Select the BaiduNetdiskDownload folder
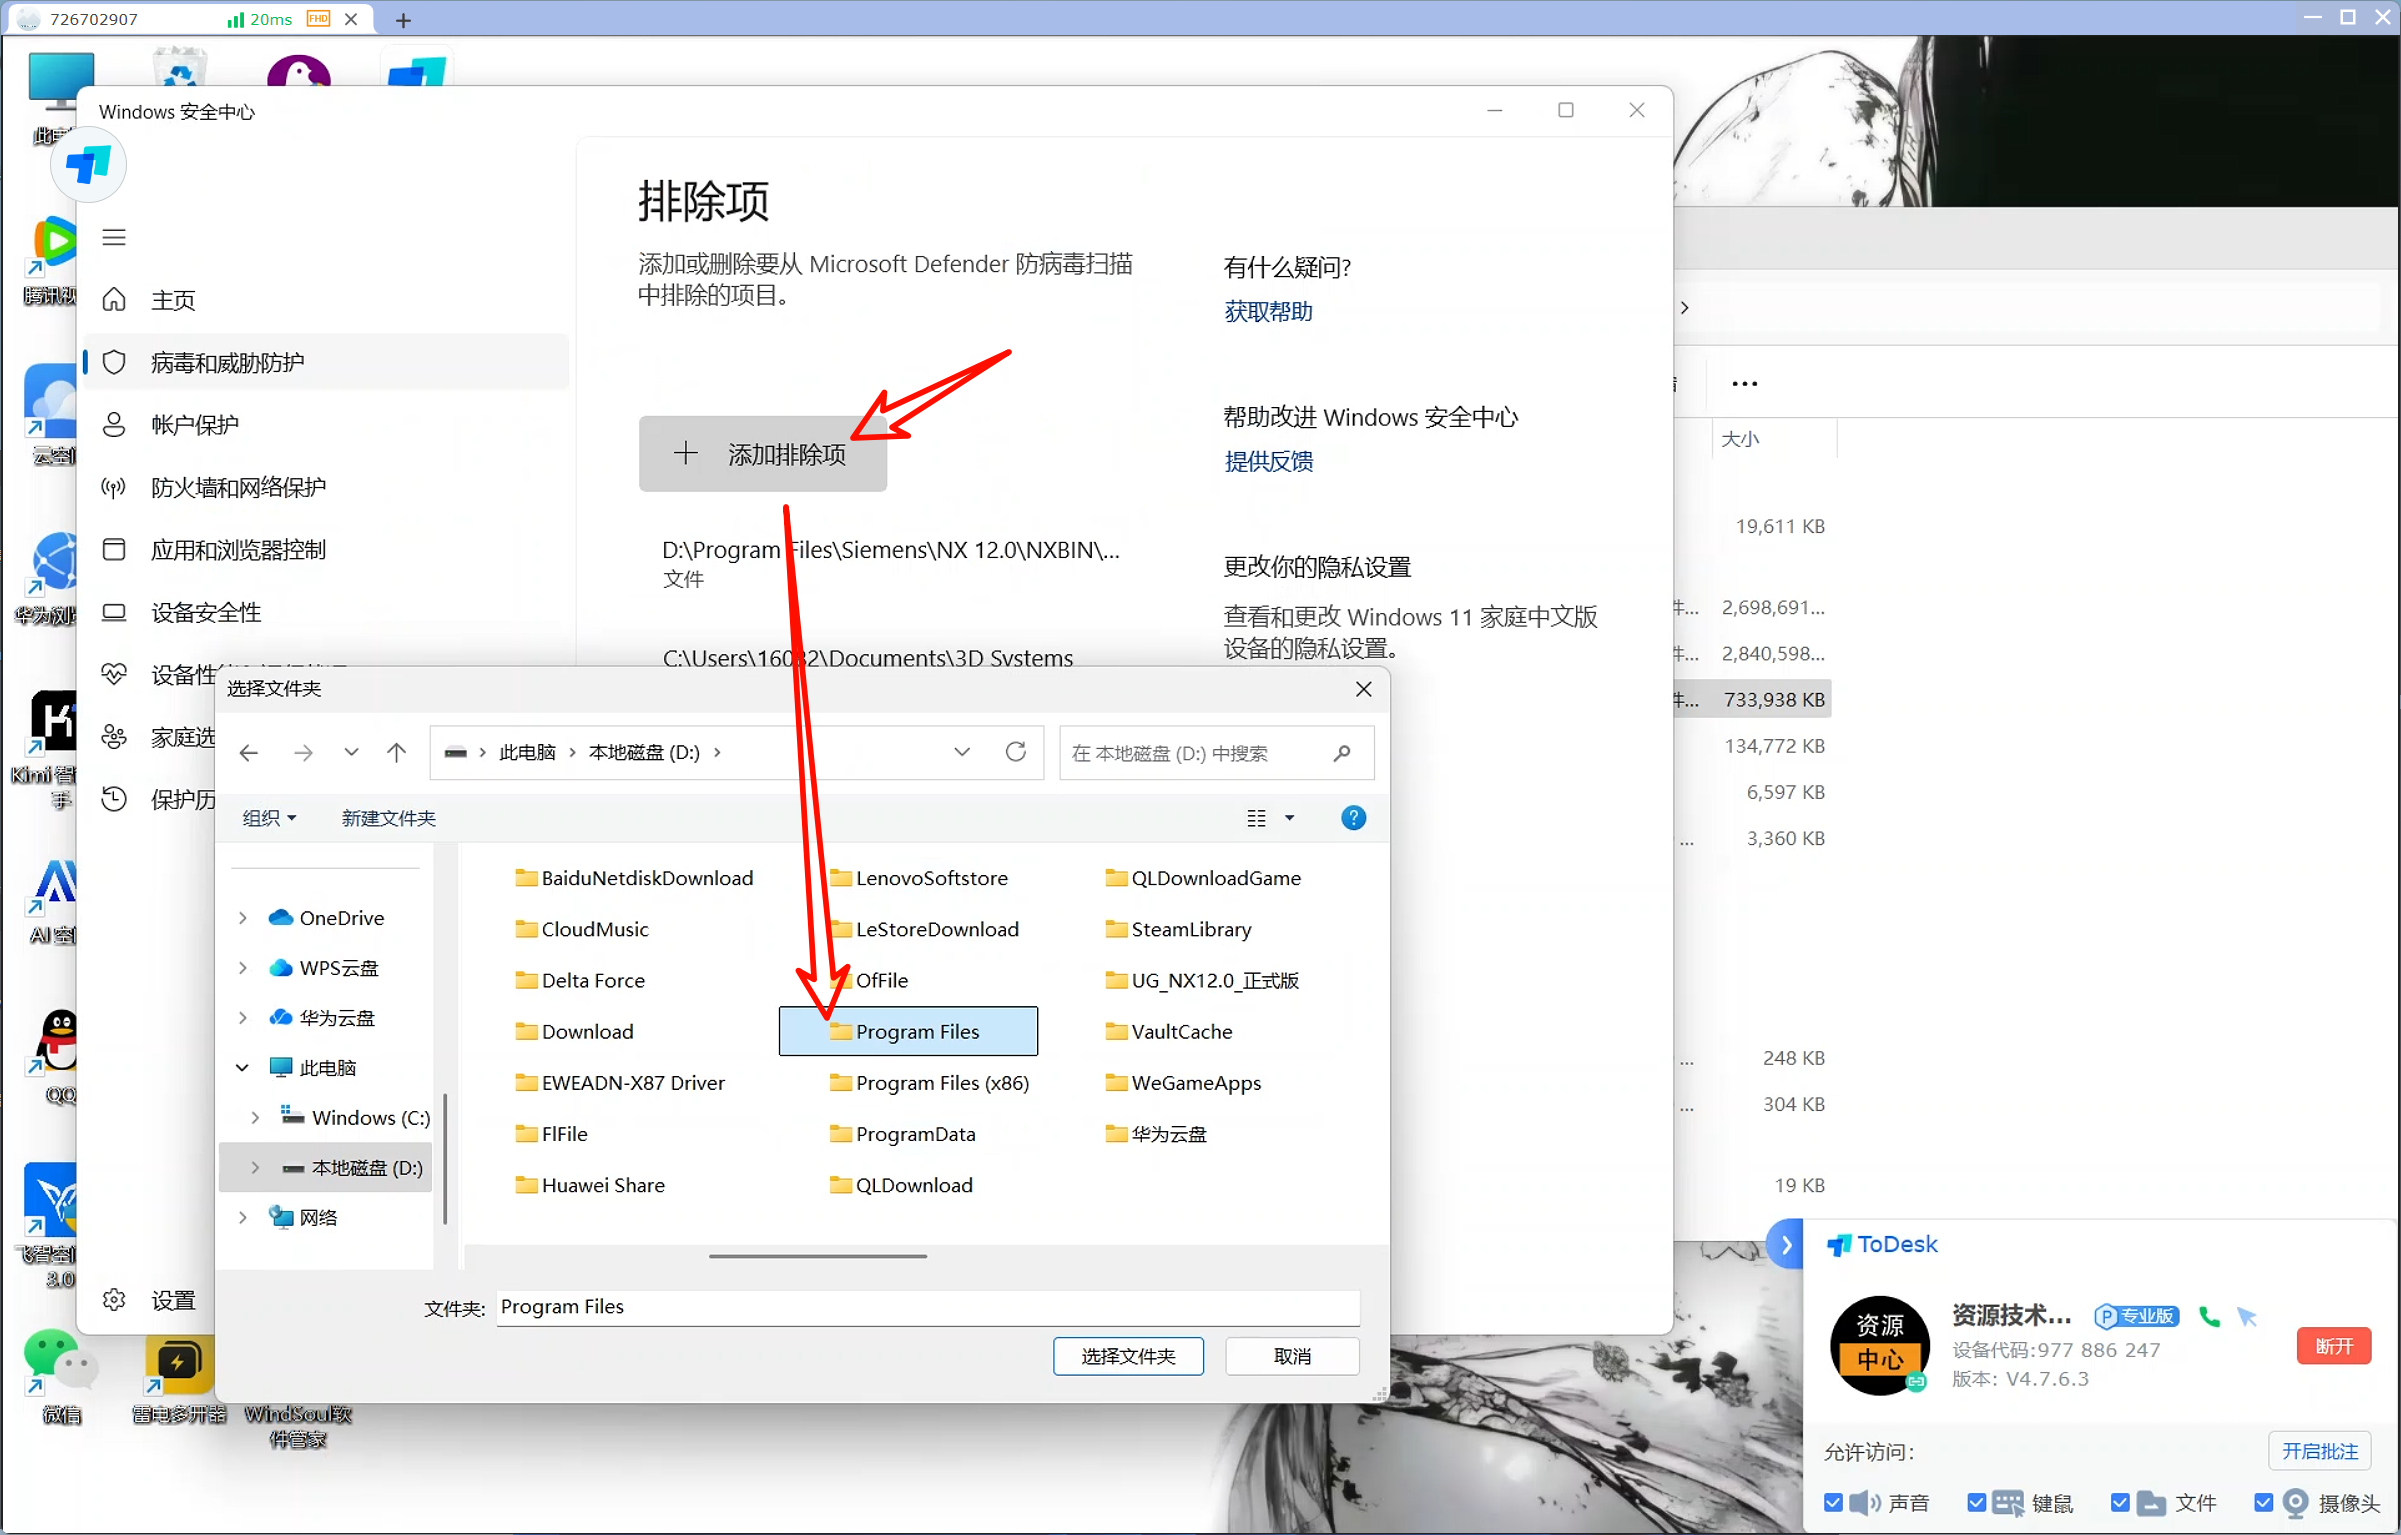Image resolution: width=2401 pixels, height=1535 pixels. tap(634, 878)
